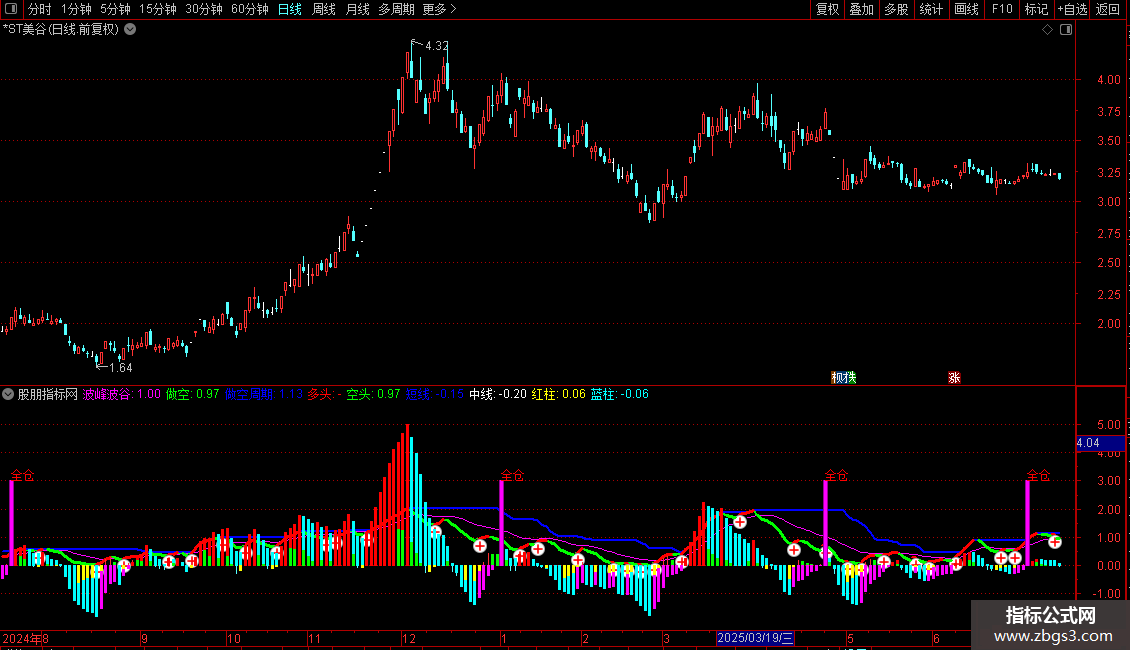
Task: Expand the 股朋指标网 indicator dropdown arrow
Action: 8,394
